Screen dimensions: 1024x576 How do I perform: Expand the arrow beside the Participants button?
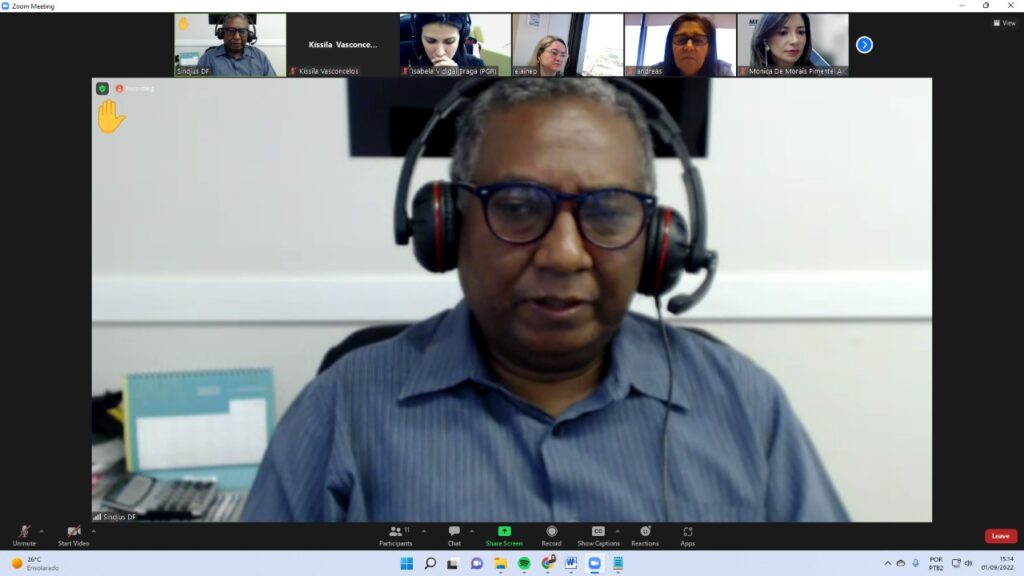[424, 531]
